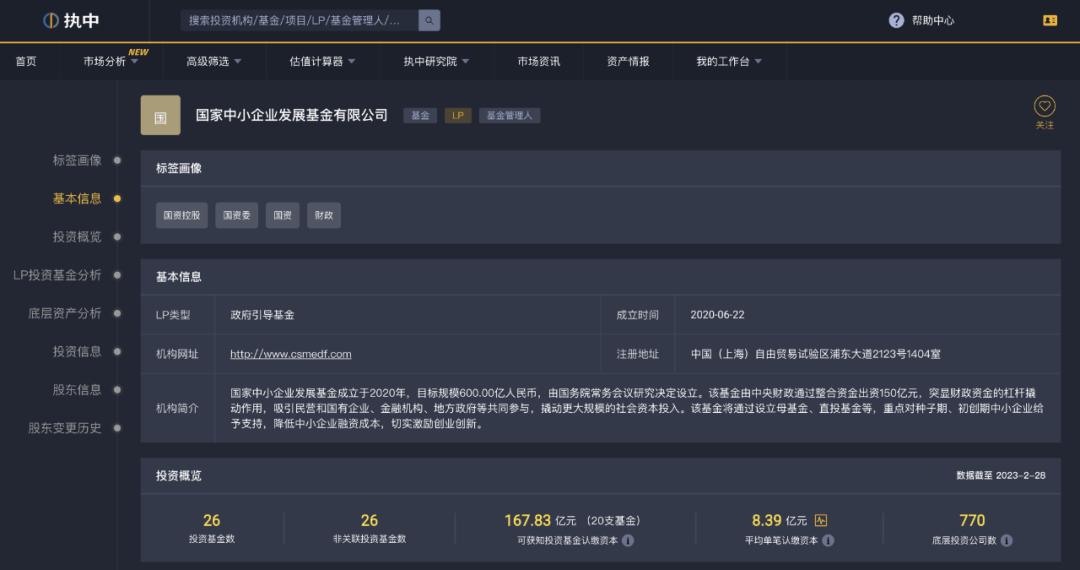The image size is (1080, 570).
Task: Select 基本信息 in the sidebar
Action: point(77,198)
